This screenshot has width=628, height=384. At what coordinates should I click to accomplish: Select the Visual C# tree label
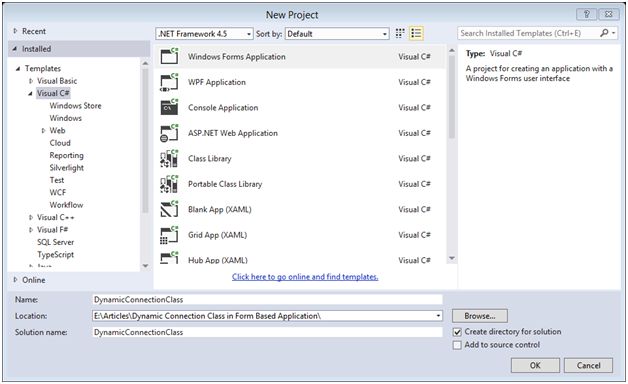[x=53, y=93]
